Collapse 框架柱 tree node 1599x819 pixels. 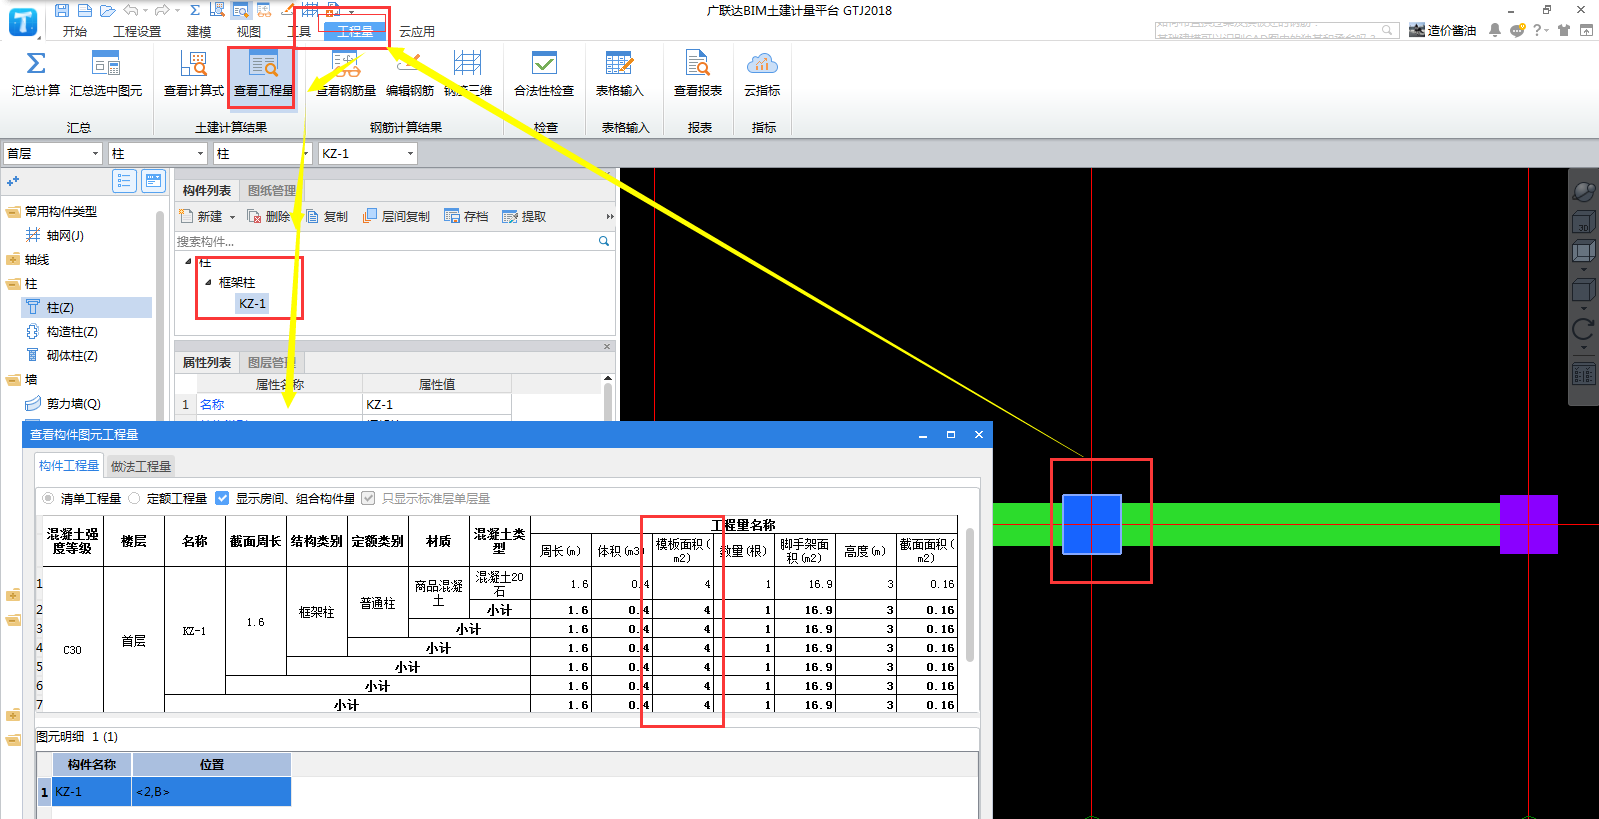[208, 282]
